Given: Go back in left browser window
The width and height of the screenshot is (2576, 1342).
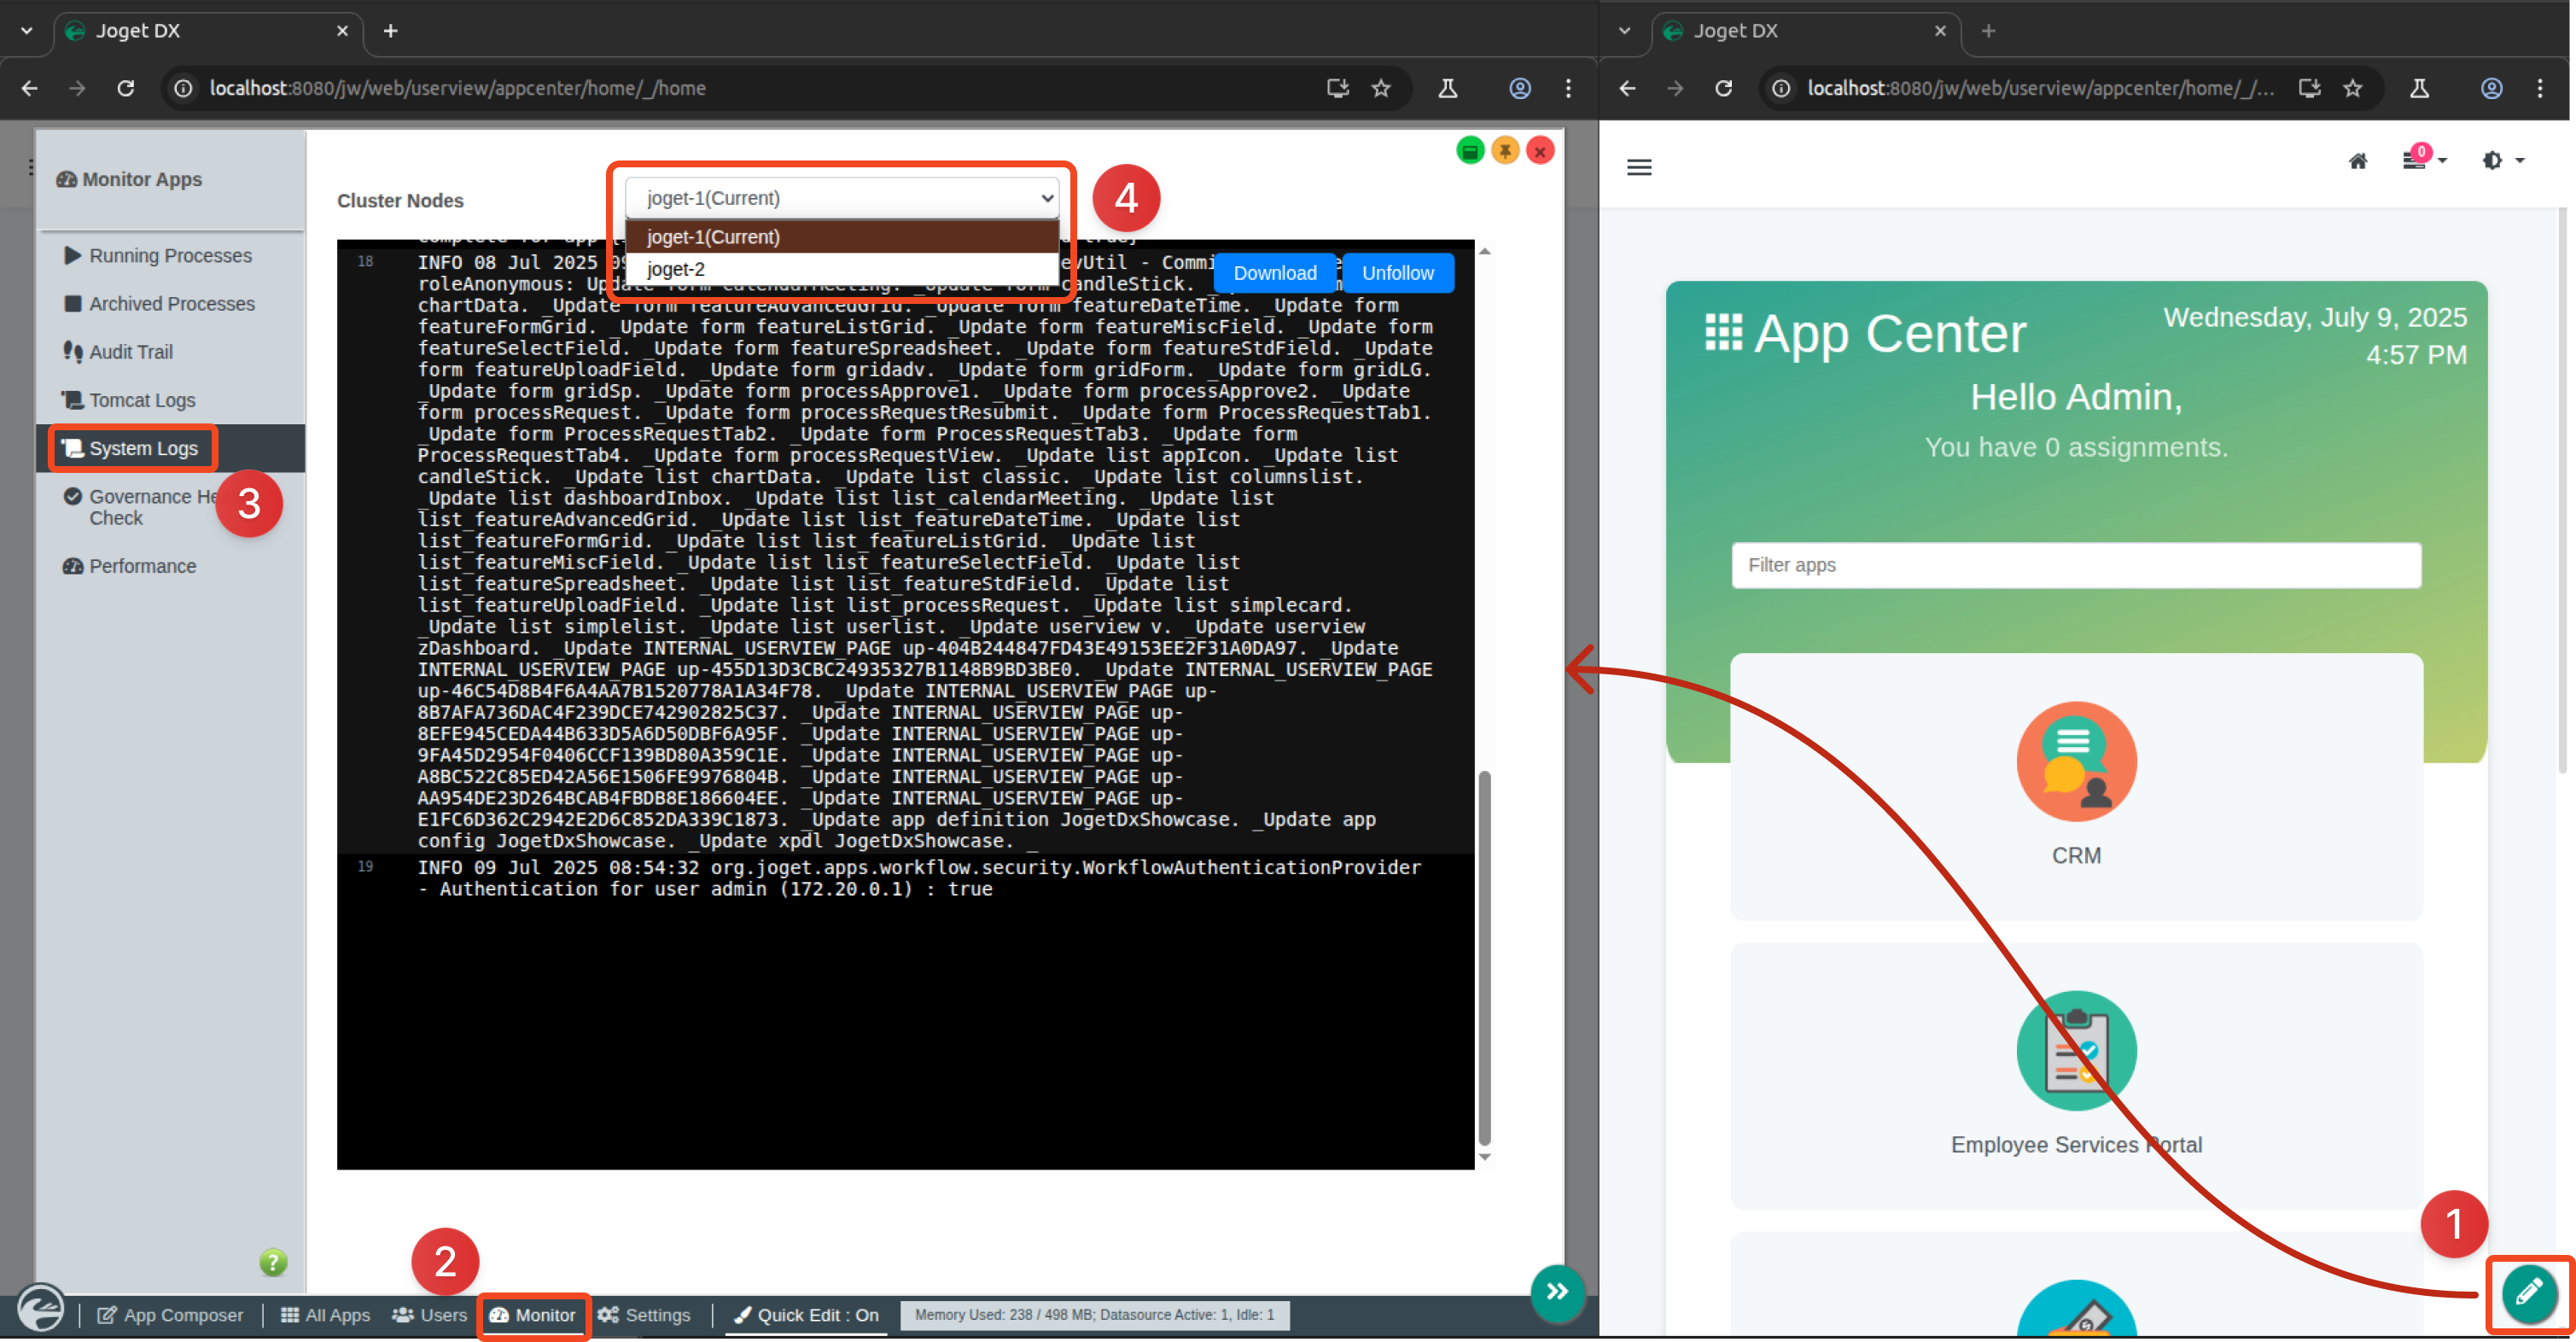Looking at the screenshot, I should coord(29,88).
